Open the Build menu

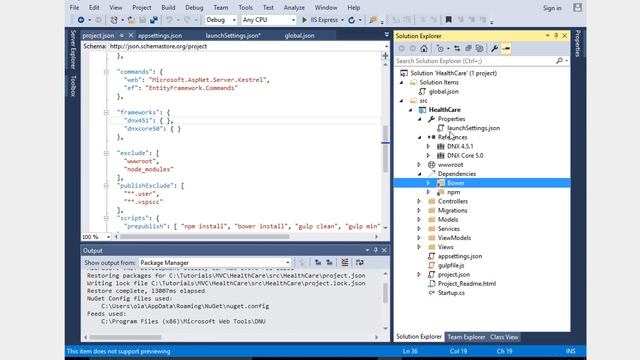168,8
